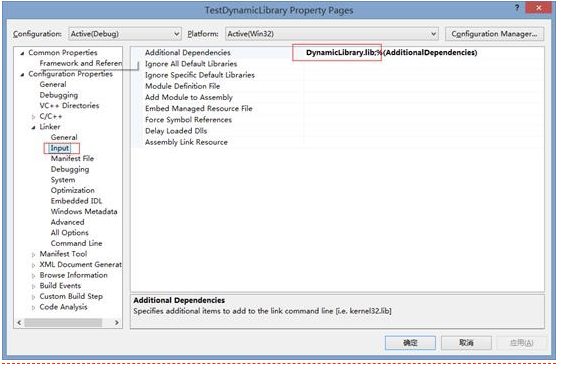Expand the Build Events node

pos(34,286)
